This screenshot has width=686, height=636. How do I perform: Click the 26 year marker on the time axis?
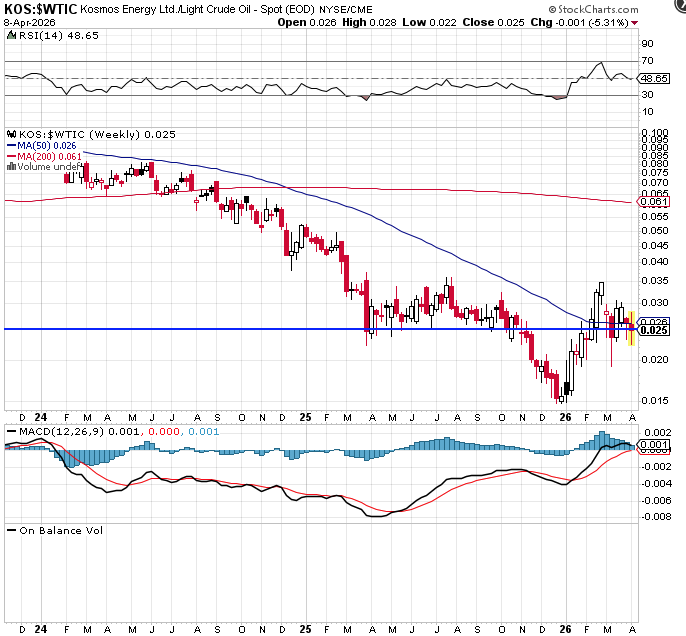pyautogui.click(x=565, y=416)
